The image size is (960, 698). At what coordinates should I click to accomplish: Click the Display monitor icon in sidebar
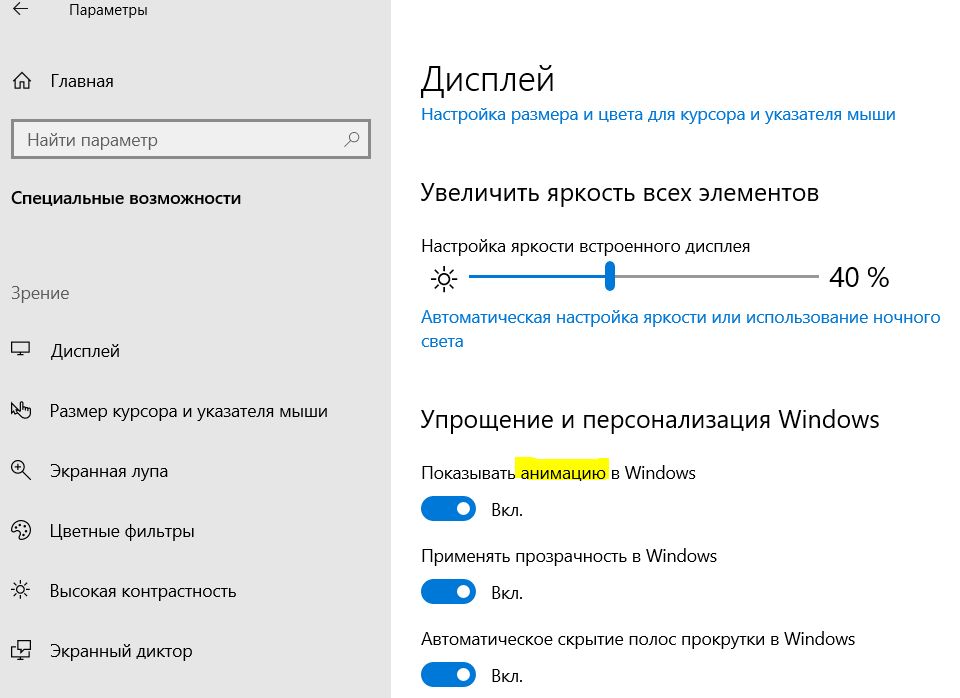[21, 351]
